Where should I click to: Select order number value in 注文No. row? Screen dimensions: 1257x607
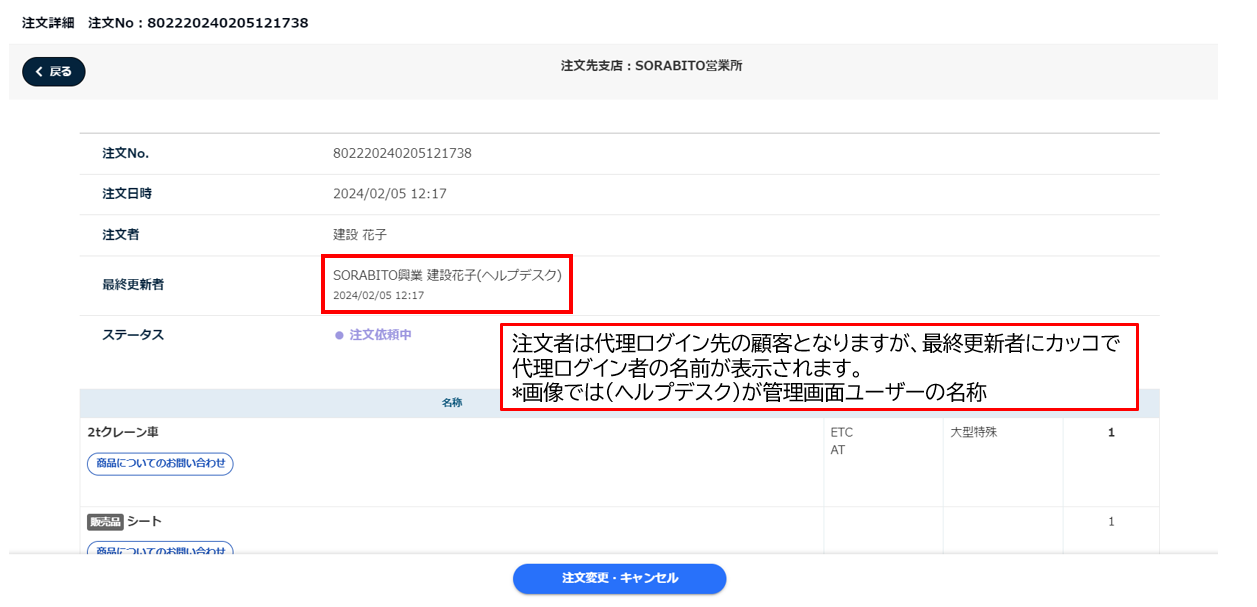pos(402,153)
